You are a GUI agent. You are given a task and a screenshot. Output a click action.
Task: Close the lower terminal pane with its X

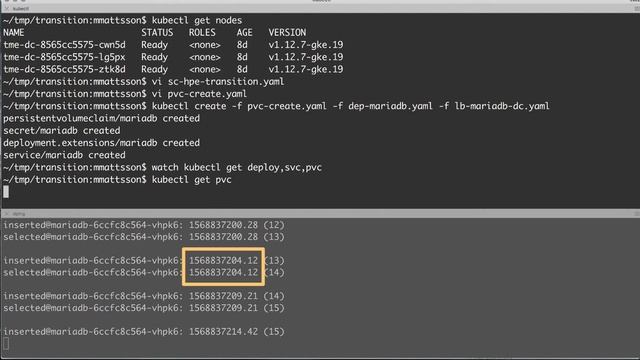[6, 214]
